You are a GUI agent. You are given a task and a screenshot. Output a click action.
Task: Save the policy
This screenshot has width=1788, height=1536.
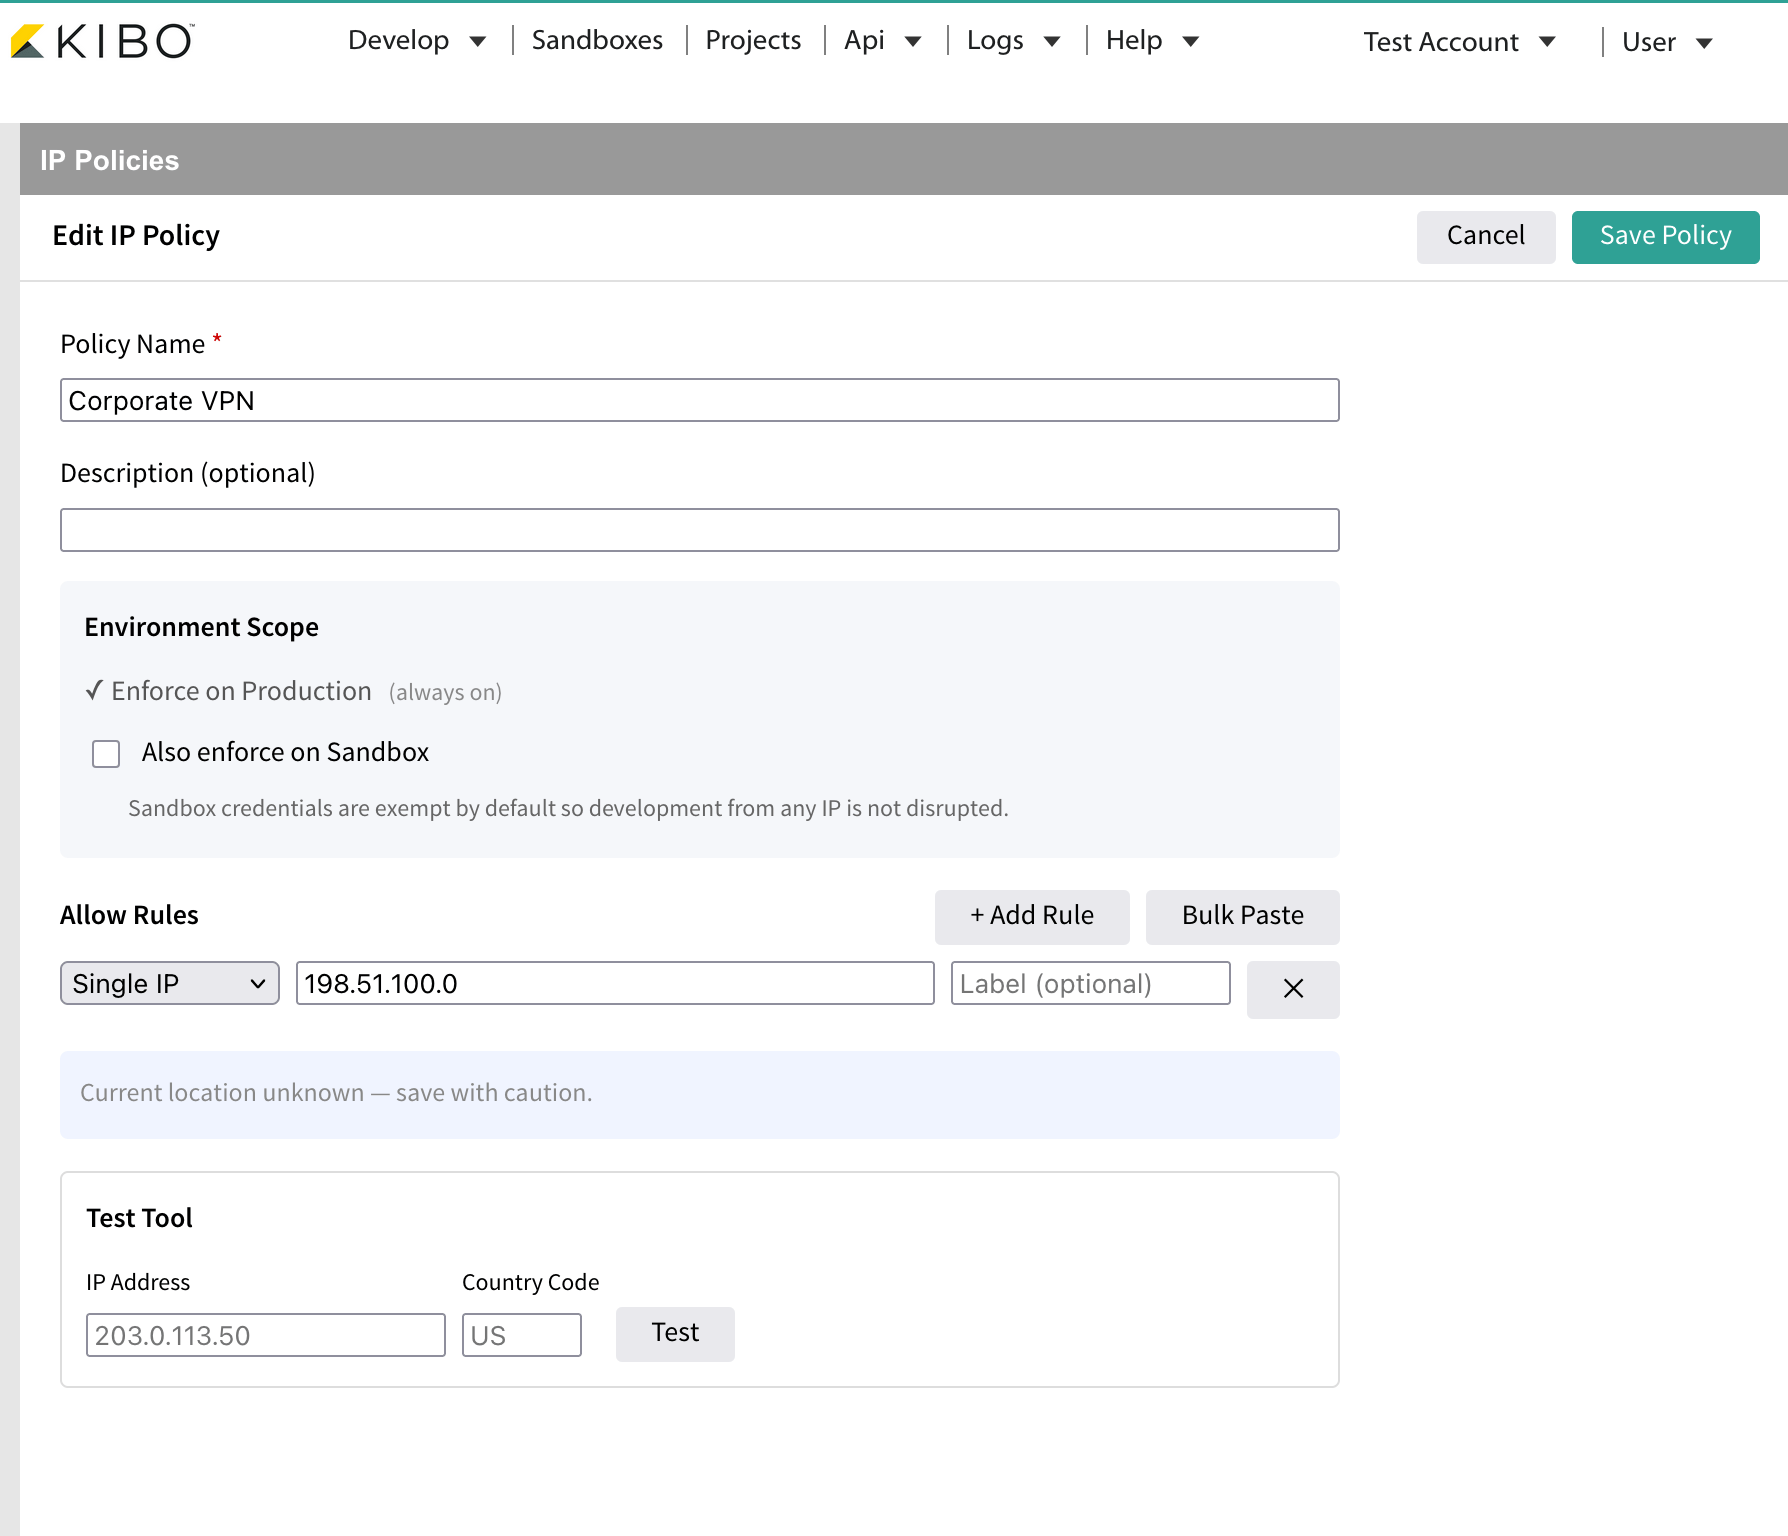pos(1666,237)
